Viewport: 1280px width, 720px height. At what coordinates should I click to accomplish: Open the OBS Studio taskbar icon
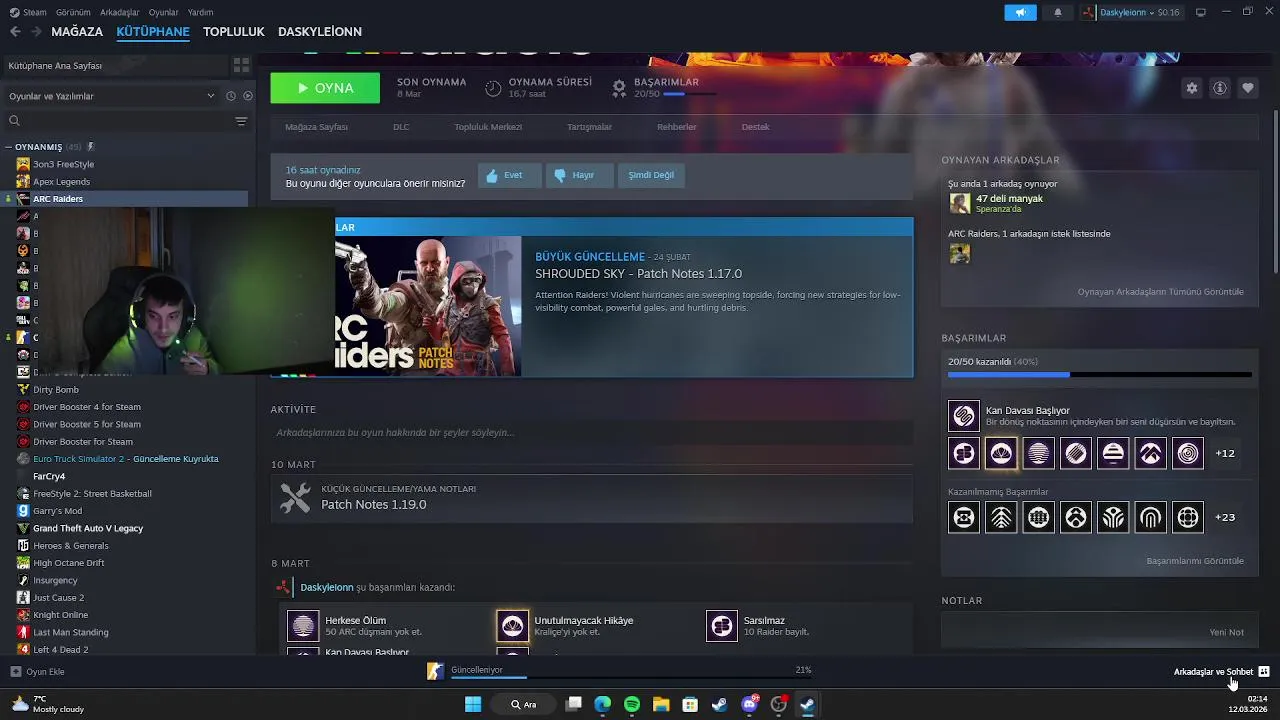pyautogui.click(x=778, y=704)
